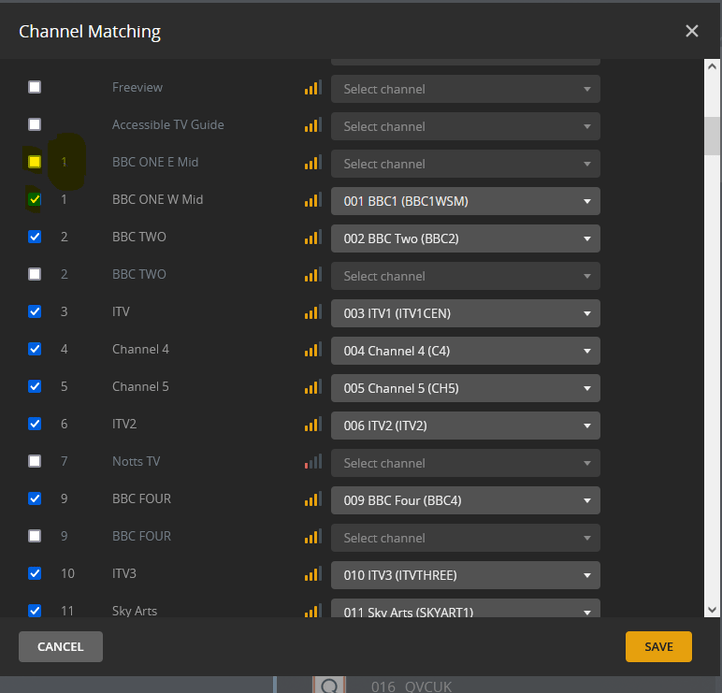This screenshot has width=722, height=693.
Task: Uncheck ITV3 checkbox
Action: click(x=35, y=573)
